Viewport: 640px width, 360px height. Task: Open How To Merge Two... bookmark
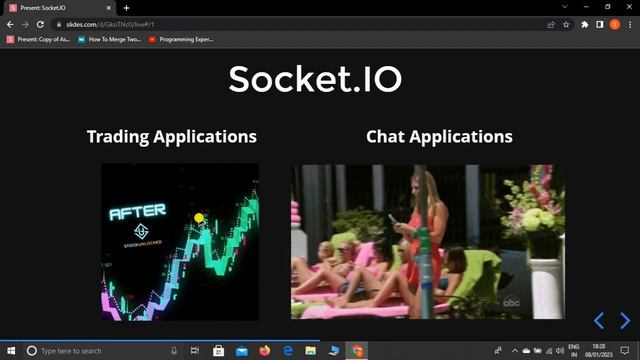[x=109, y=40]
